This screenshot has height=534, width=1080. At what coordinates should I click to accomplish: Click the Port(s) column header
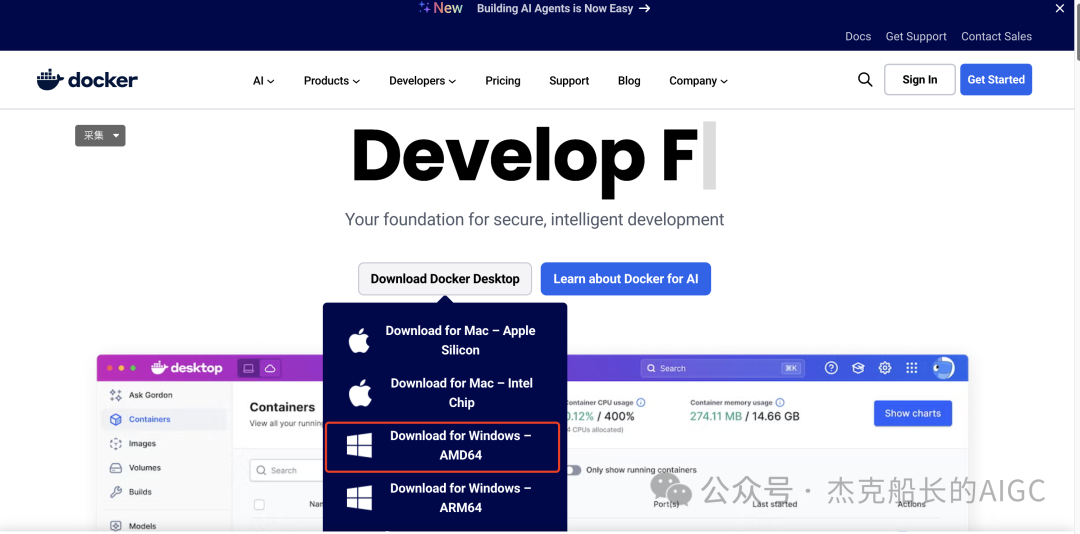pos(666,504)
